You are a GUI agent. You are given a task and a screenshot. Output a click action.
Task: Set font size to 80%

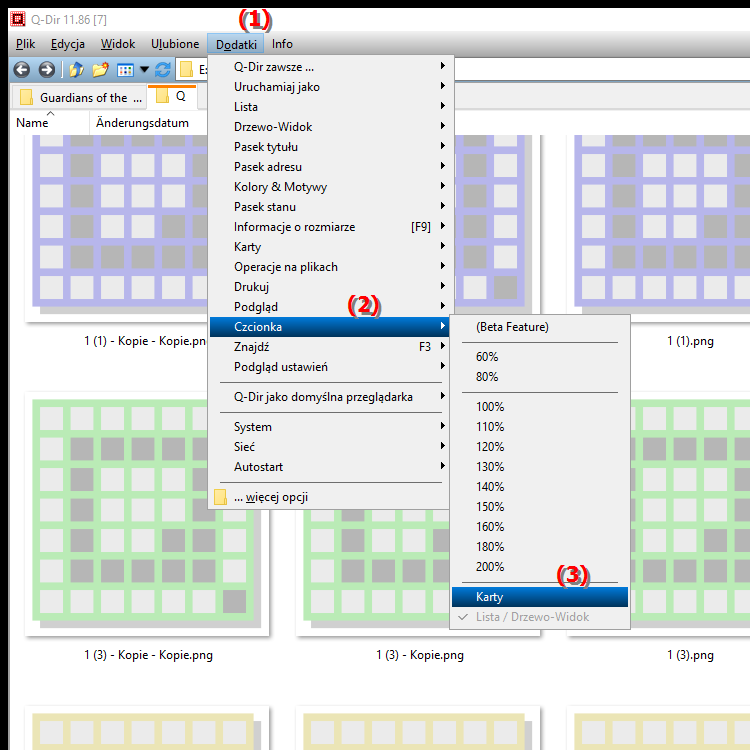(540, 377)
